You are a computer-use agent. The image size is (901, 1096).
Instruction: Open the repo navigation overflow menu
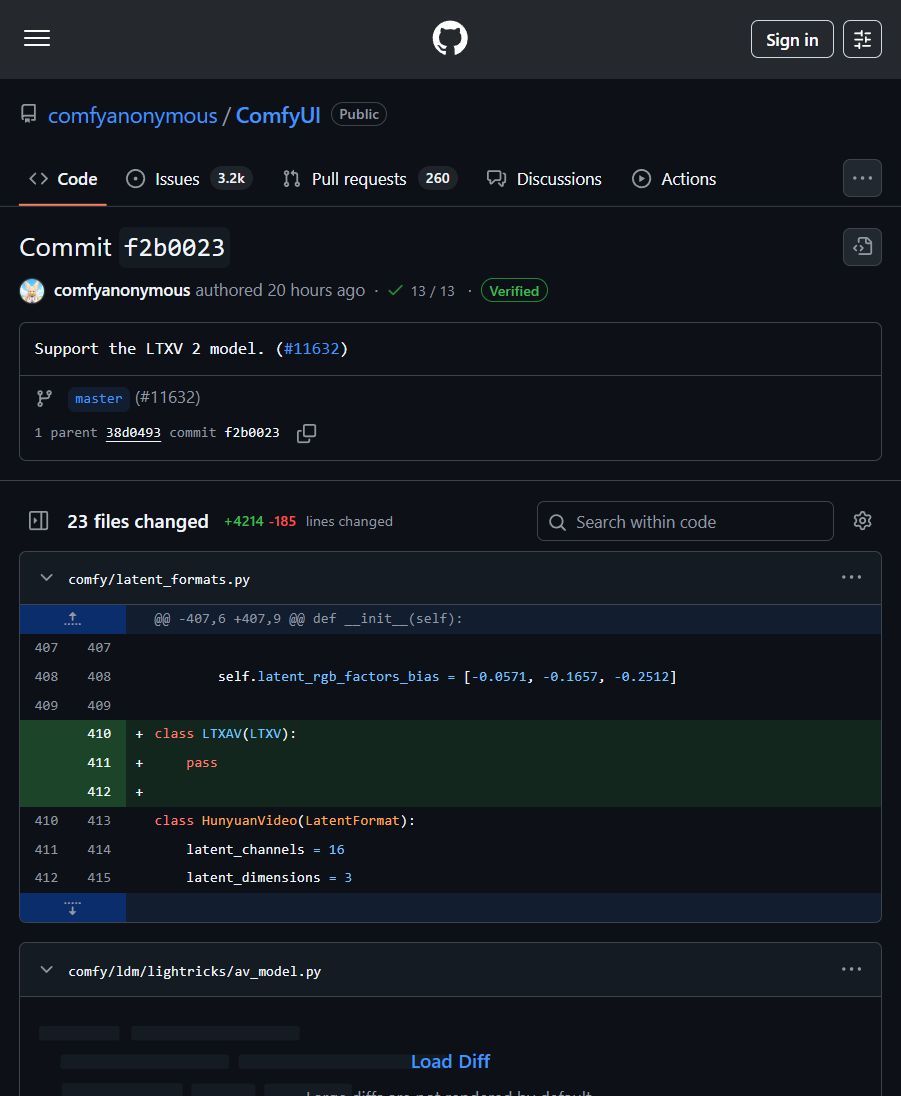[862, 178]
